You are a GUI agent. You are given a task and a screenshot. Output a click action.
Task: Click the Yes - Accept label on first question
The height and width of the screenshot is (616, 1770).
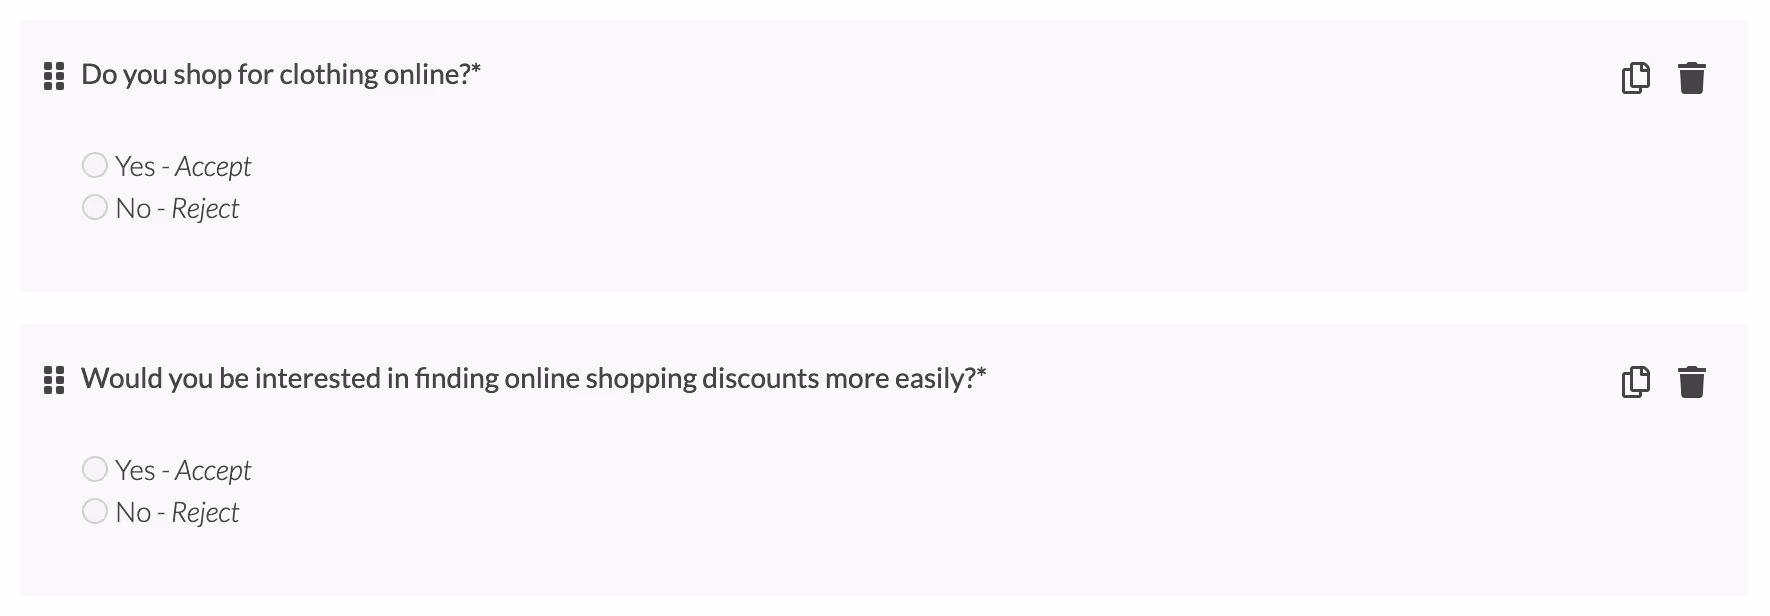pos(183,165)
